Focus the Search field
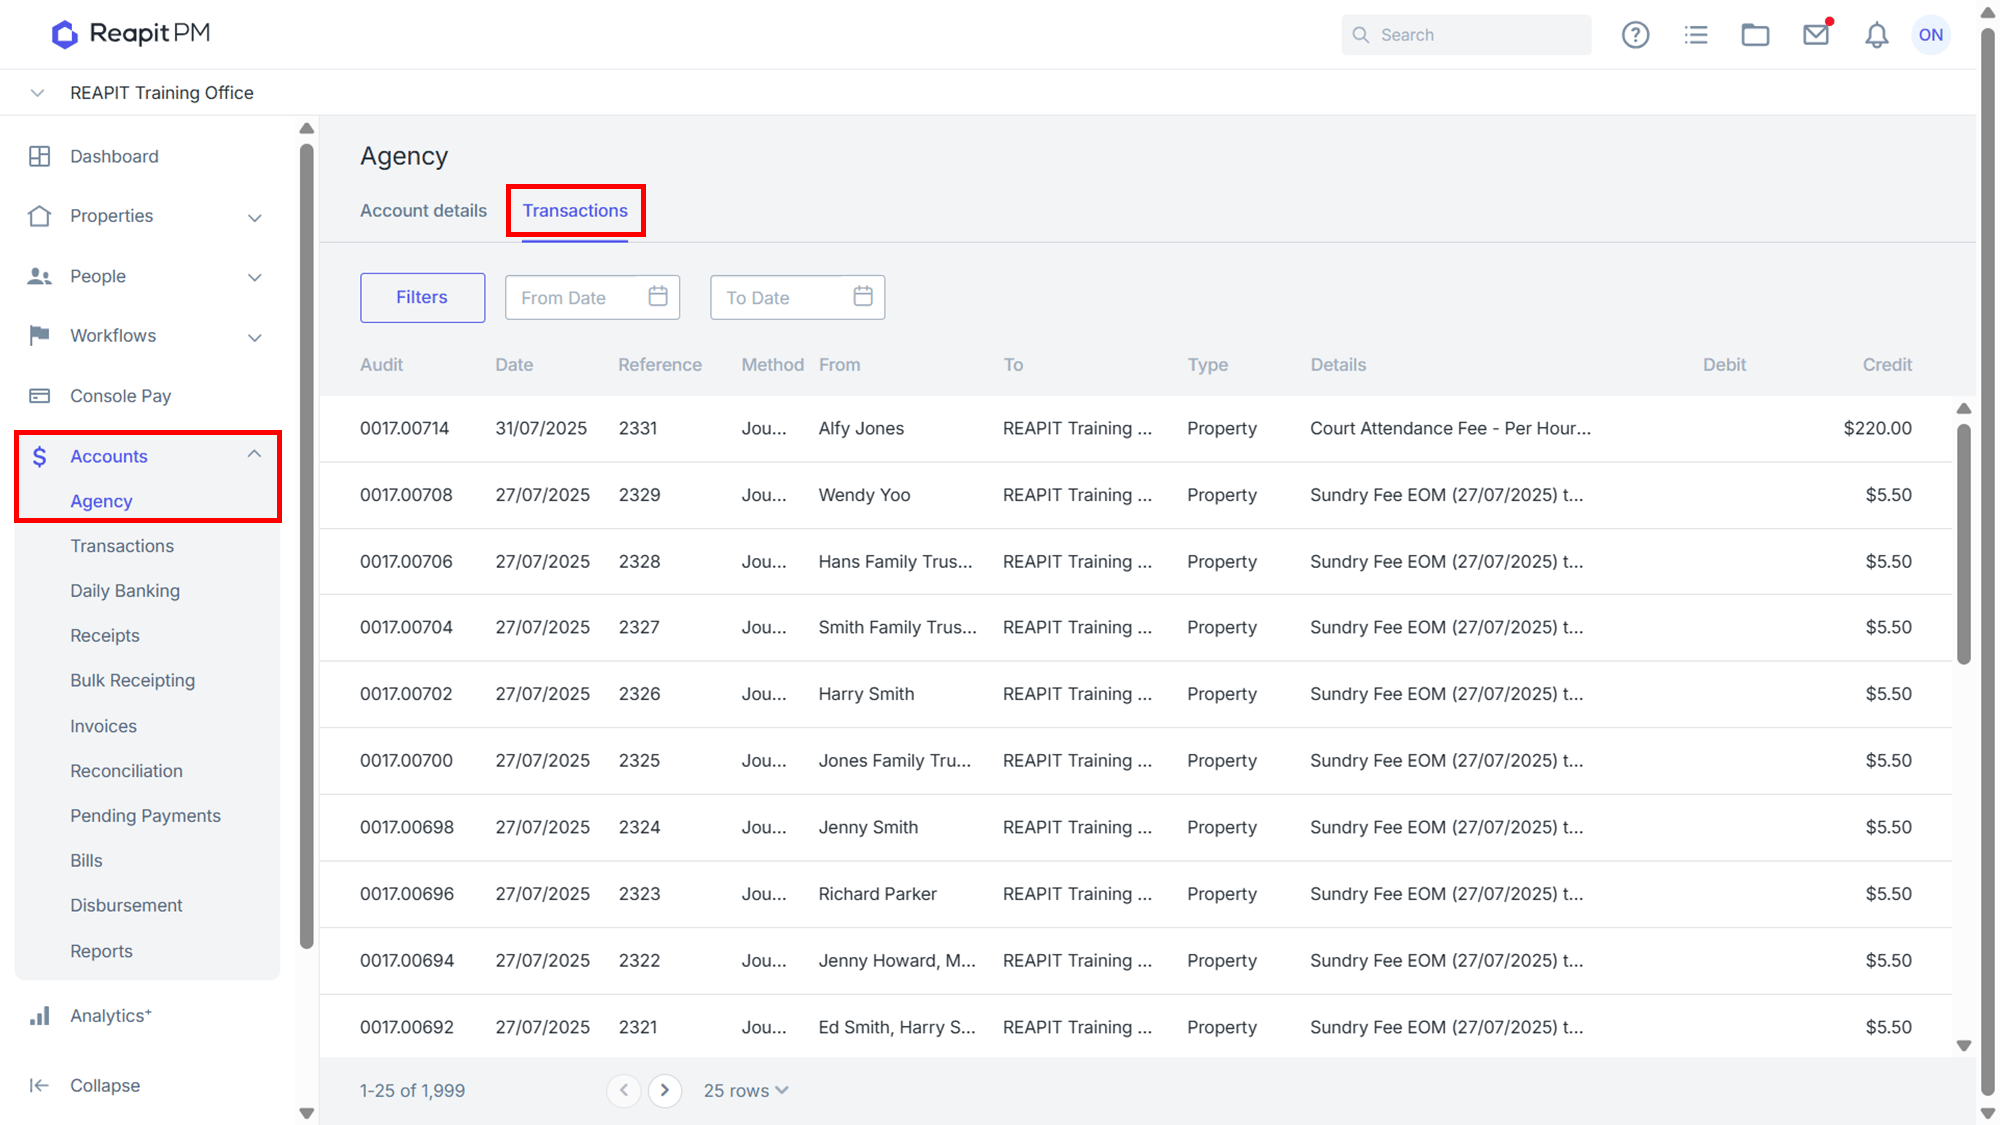This screenshot has width=2000, height=1125. point(1466,35)
